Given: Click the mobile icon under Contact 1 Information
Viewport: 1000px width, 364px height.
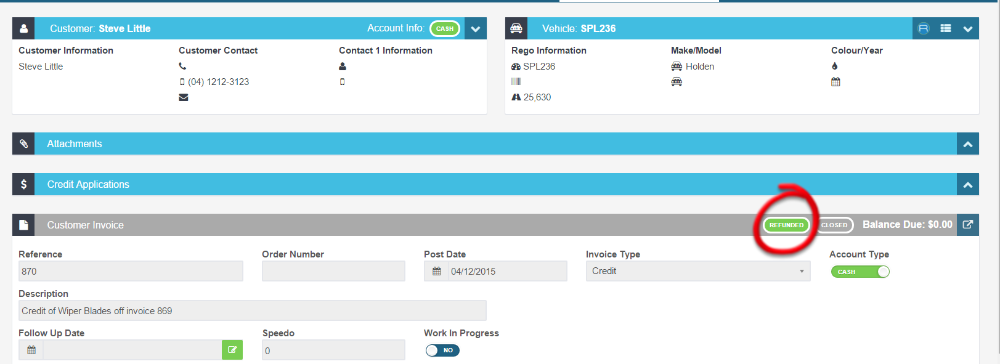Looking at the screenshot, I should (342, 82).
